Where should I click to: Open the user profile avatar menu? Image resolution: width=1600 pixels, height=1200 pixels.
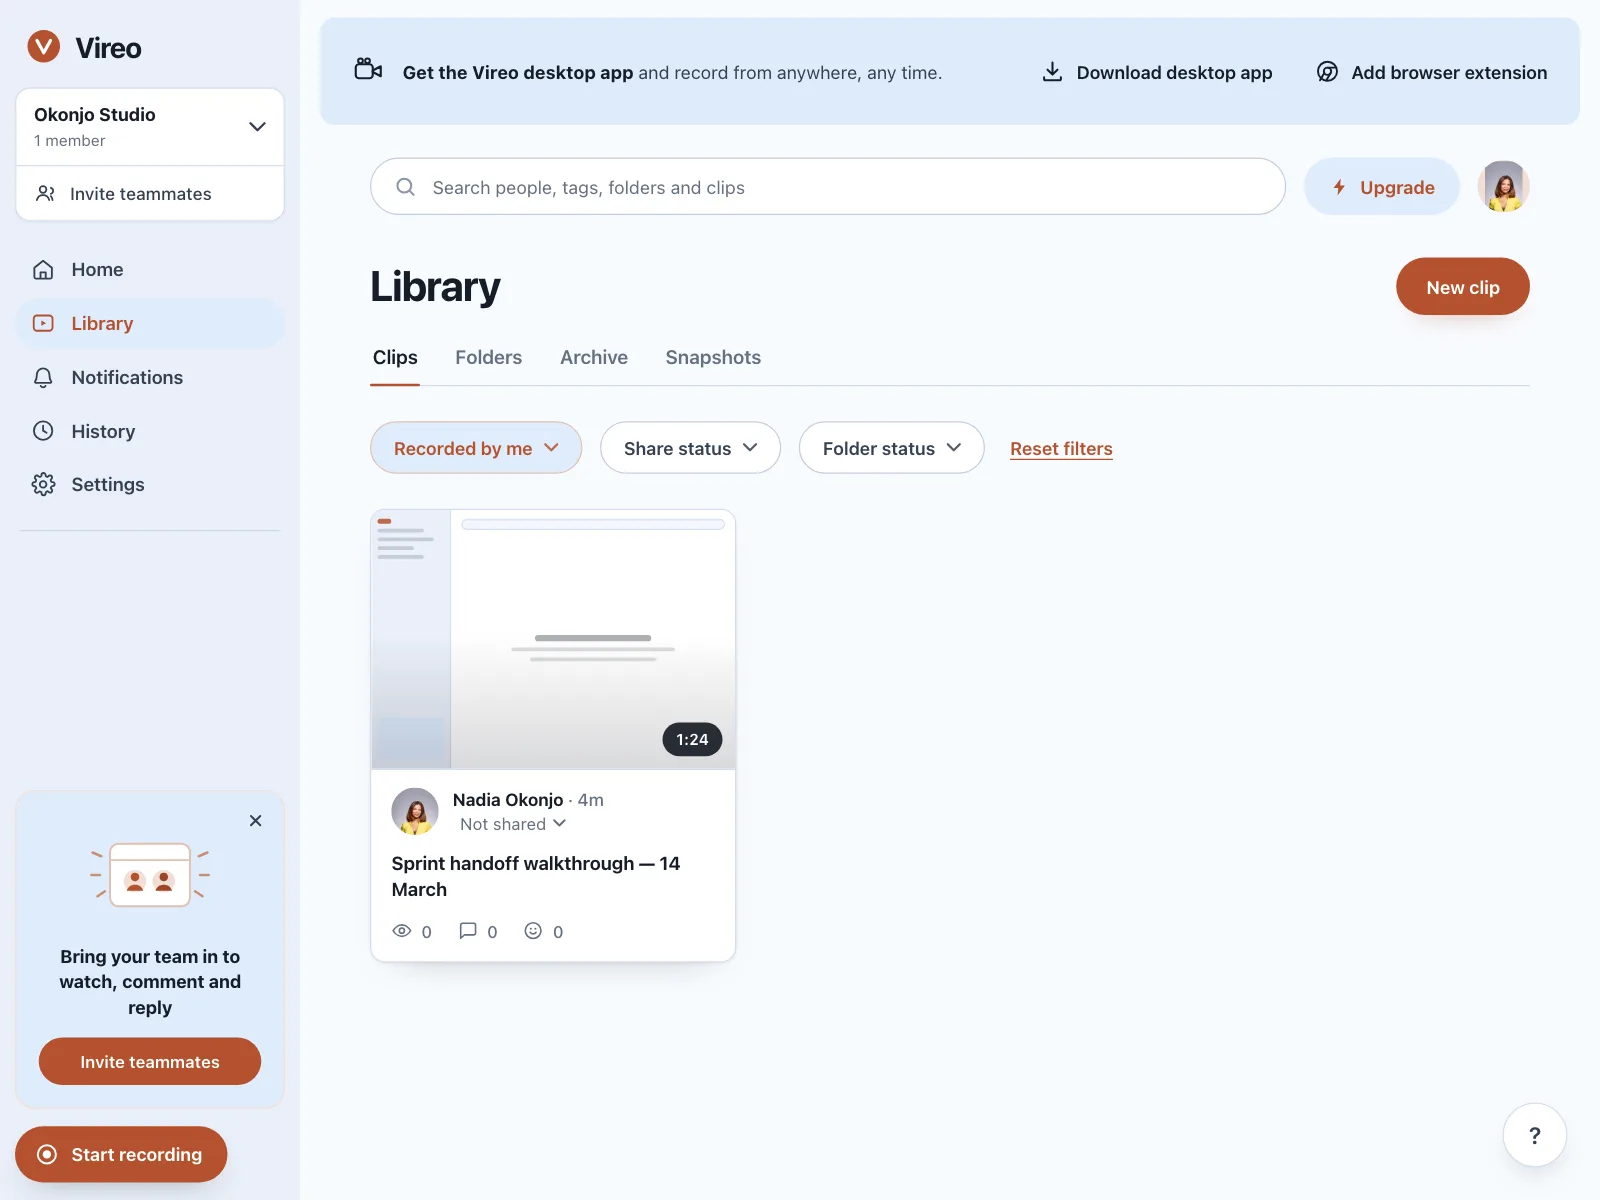[x=1504, y=187]
